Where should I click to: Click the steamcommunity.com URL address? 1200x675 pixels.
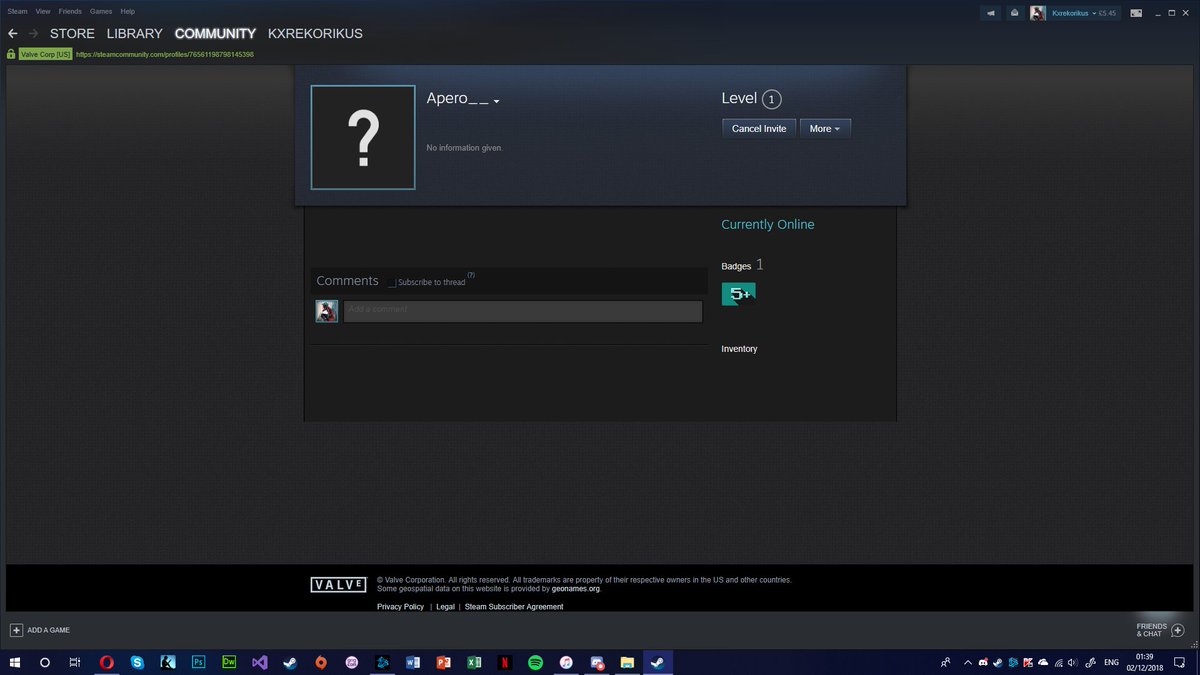166,54
